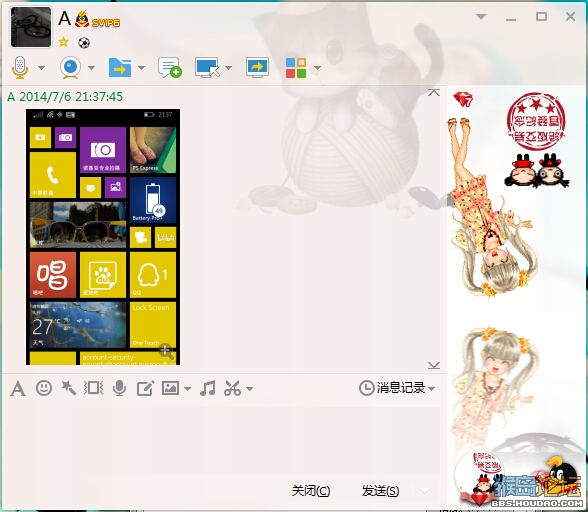This screenshot has height=512, width=588.
Task: Click the message timestamp A 2014/7/6 21:37:45
Action: [x=65, y=97]
